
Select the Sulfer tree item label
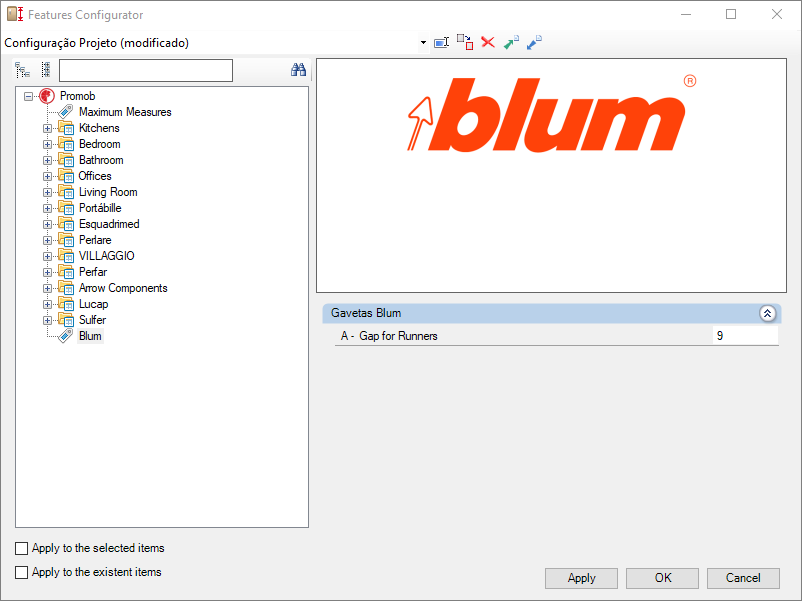coord(92,320)
